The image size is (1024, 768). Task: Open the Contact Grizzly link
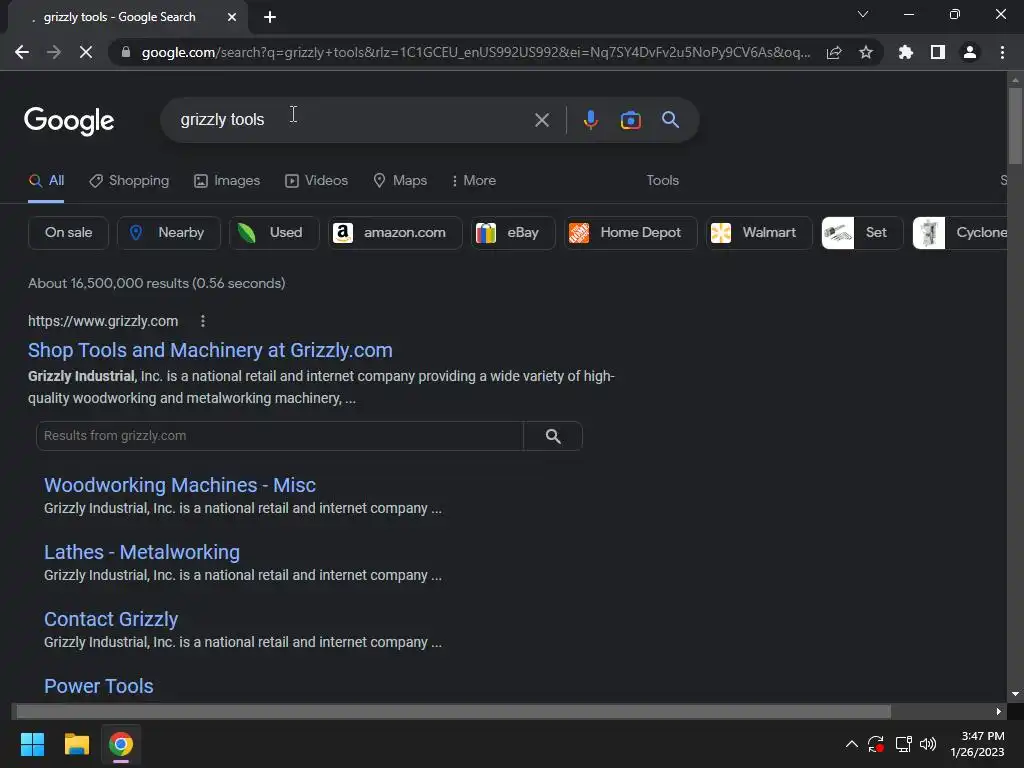[111, 619]
